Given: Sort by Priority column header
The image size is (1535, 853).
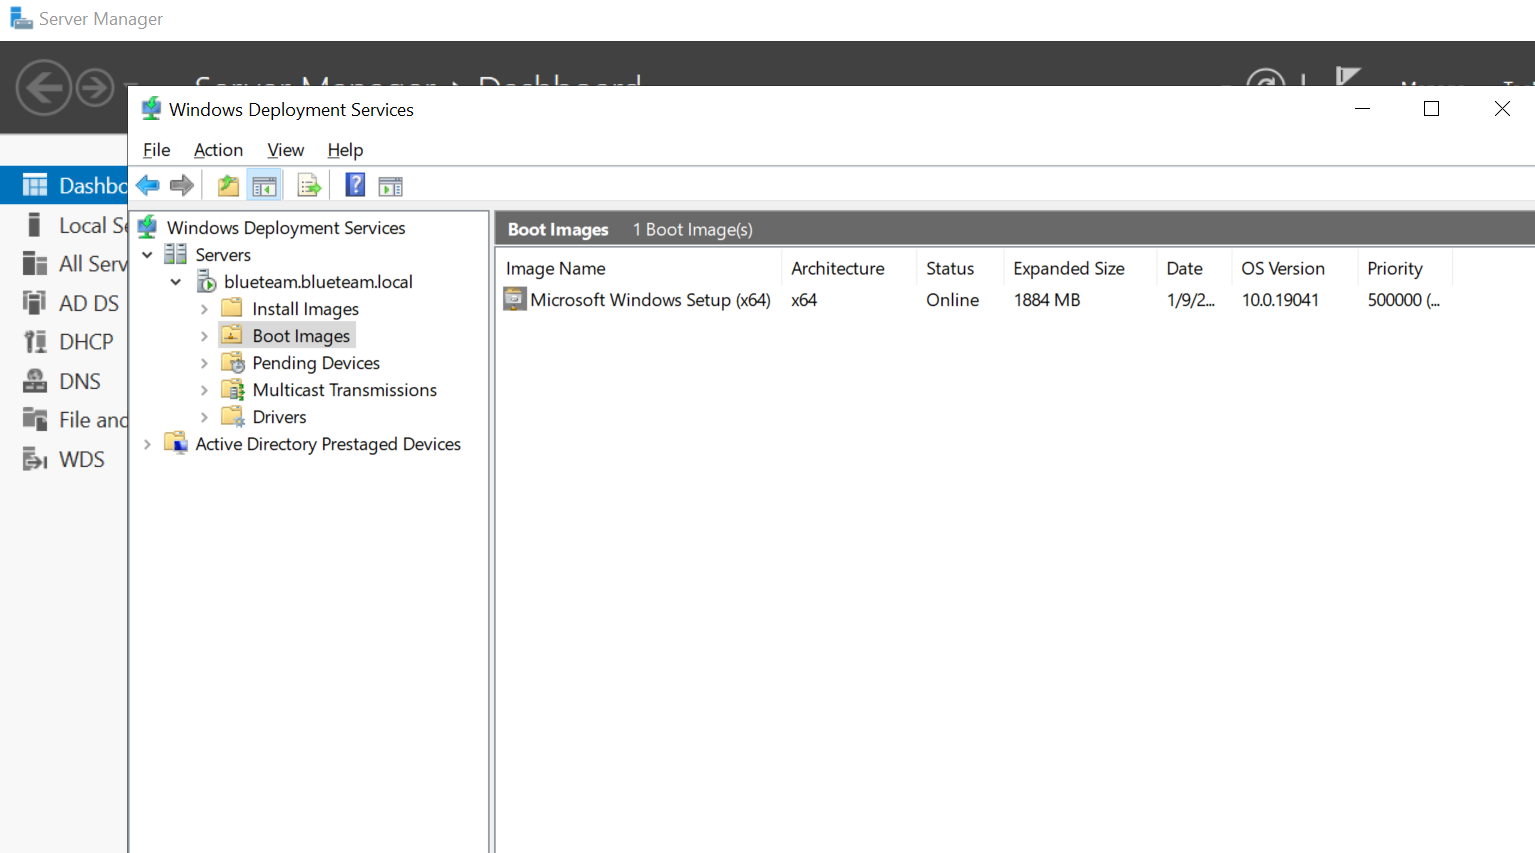Looking at the screenshot, I should [1405, 268].
